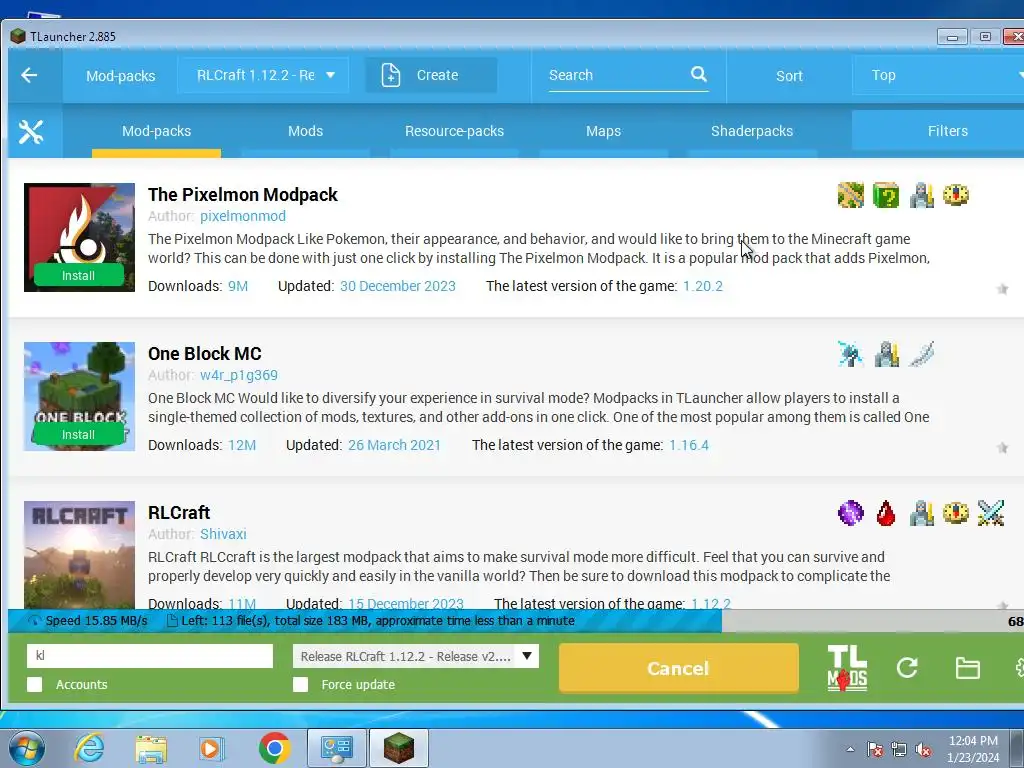Click the Create modpack button
The width and height of the screenshot is (1024, 768).
coord(431,75)
